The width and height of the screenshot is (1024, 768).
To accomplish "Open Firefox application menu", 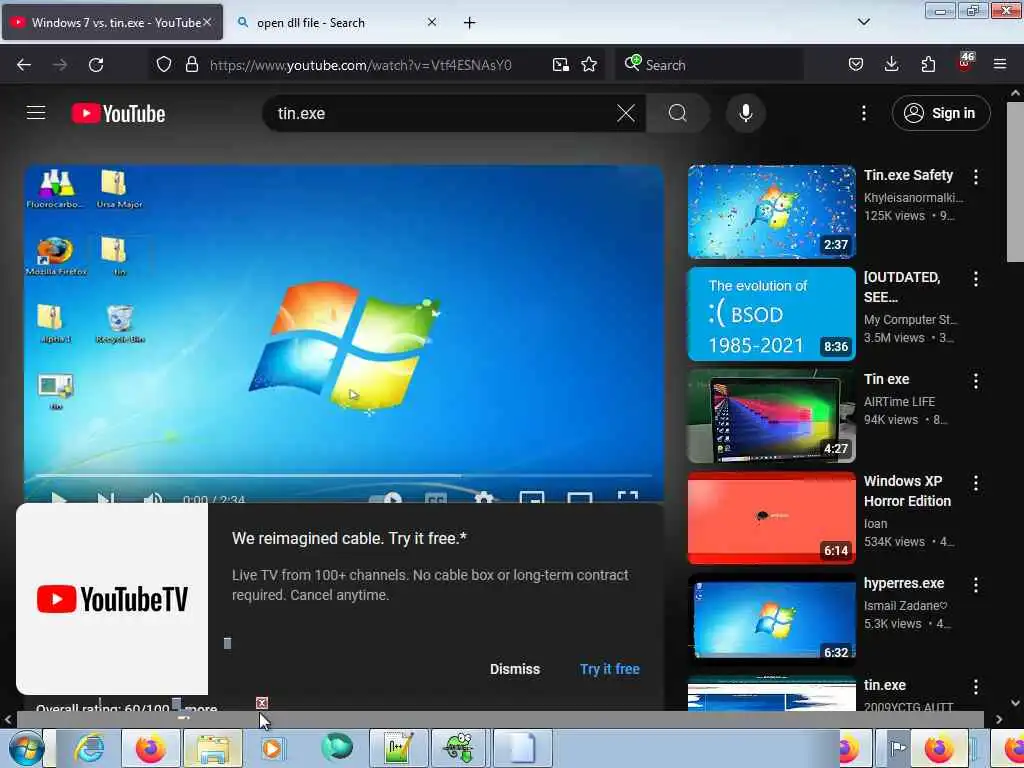I will coord(1000,64).
